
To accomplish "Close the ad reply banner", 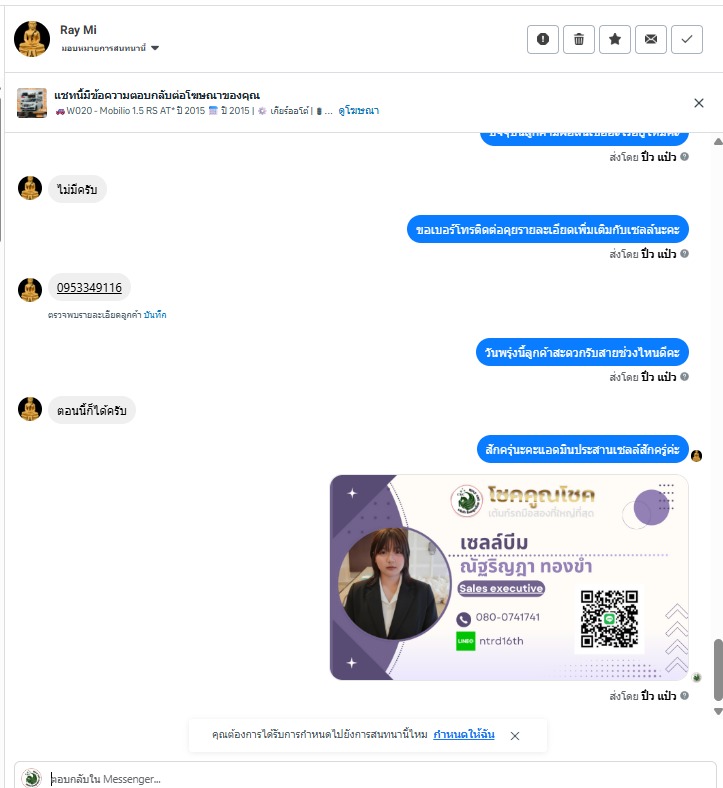I will point(698,103).
